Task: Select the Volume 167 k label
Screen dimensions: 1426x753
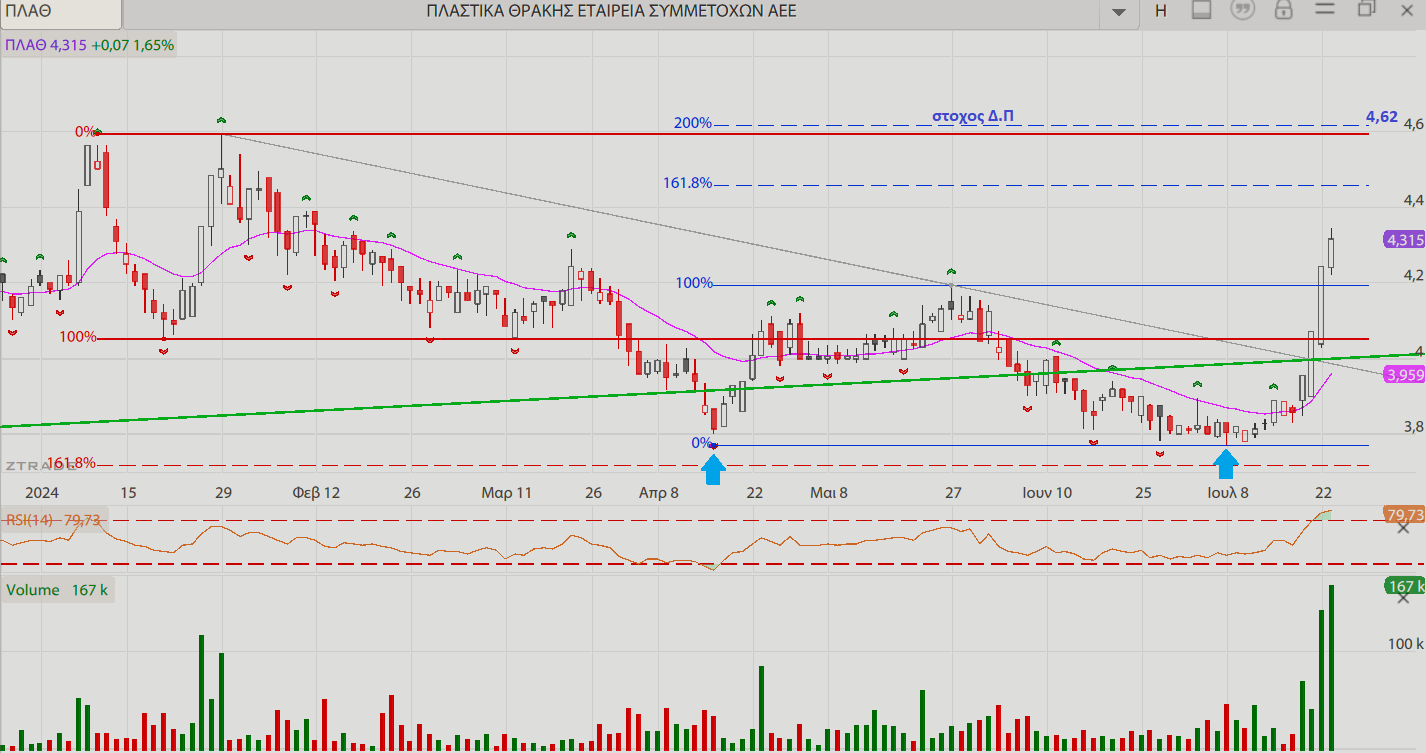Action: [x=57, y=590]
